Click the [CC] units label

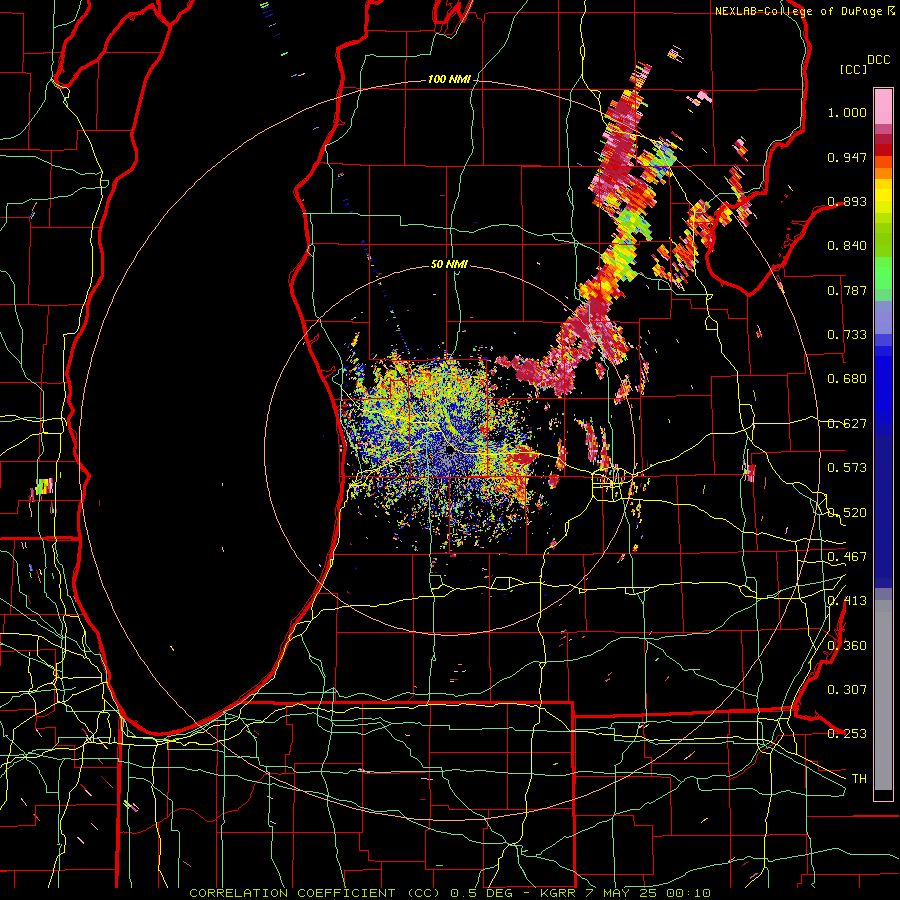coord(854,69)
